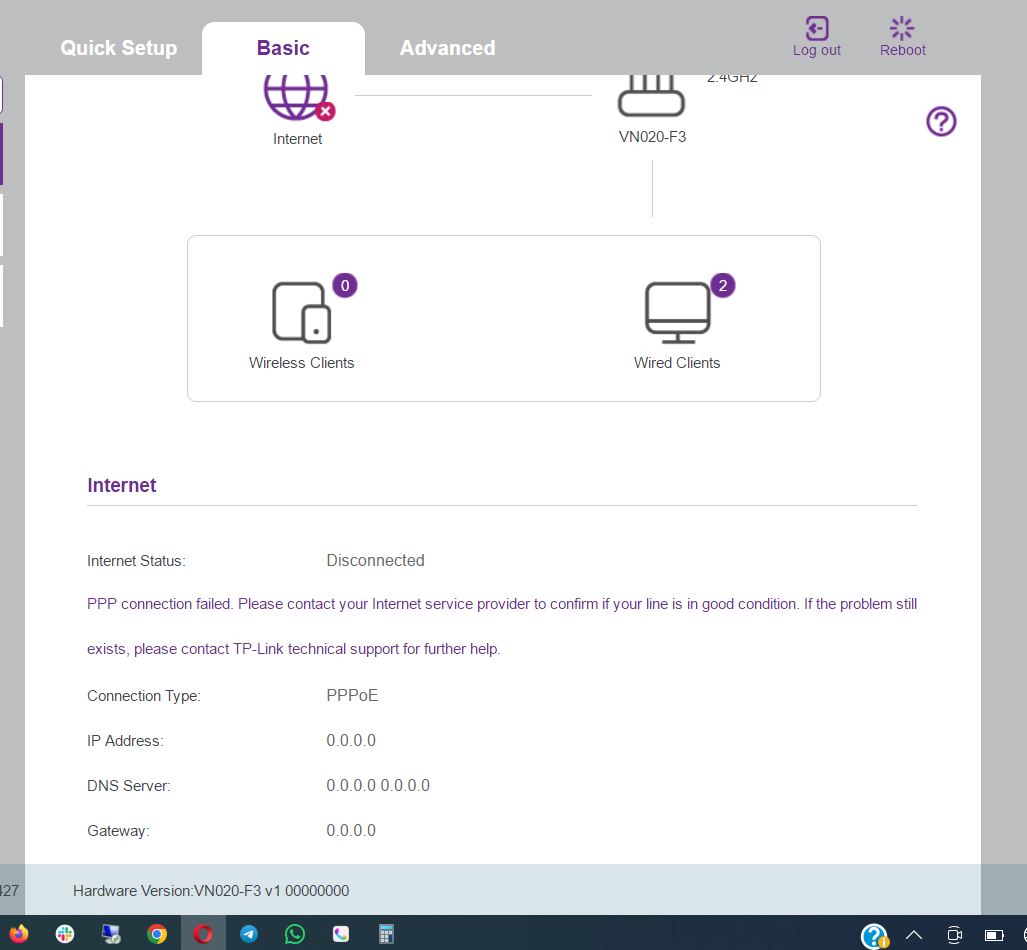Click the Internet label under globe
The height and width of the screenshot is (950, 1027).
(x=297, y=139)
